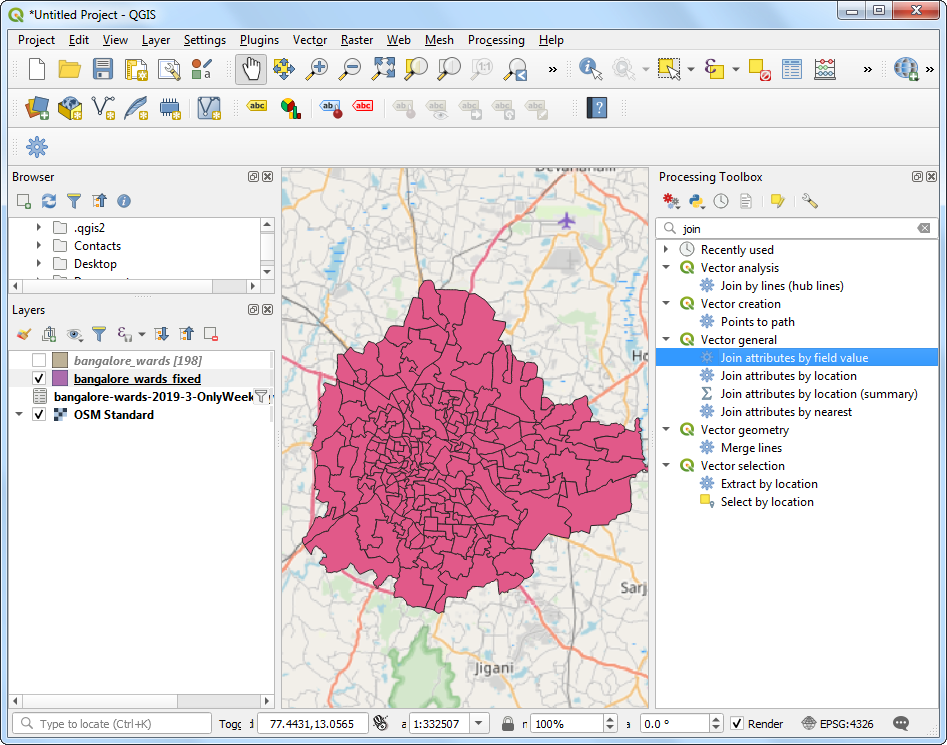Open the attribute table icon
Screen dimensions: 947x745
tap(792, 69)
